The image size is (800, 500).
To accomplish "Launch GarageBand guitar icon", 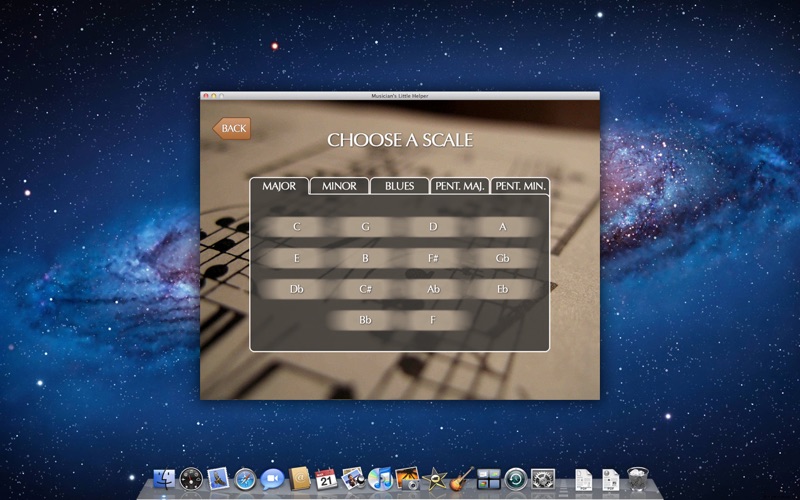I will [462, 480].
